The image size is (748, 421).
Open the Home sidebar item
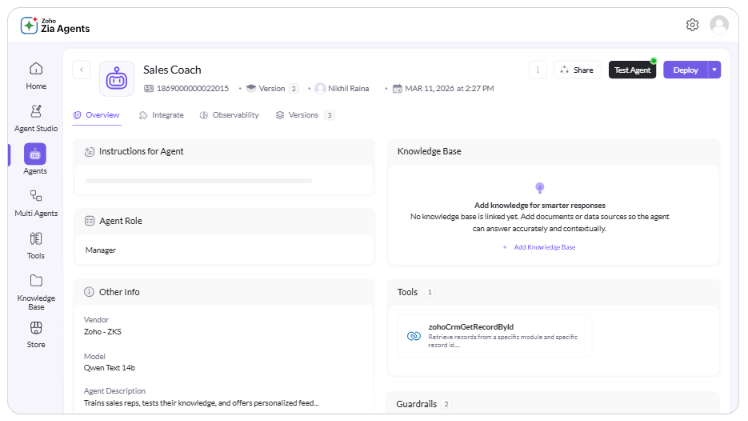tap(36, 76)
